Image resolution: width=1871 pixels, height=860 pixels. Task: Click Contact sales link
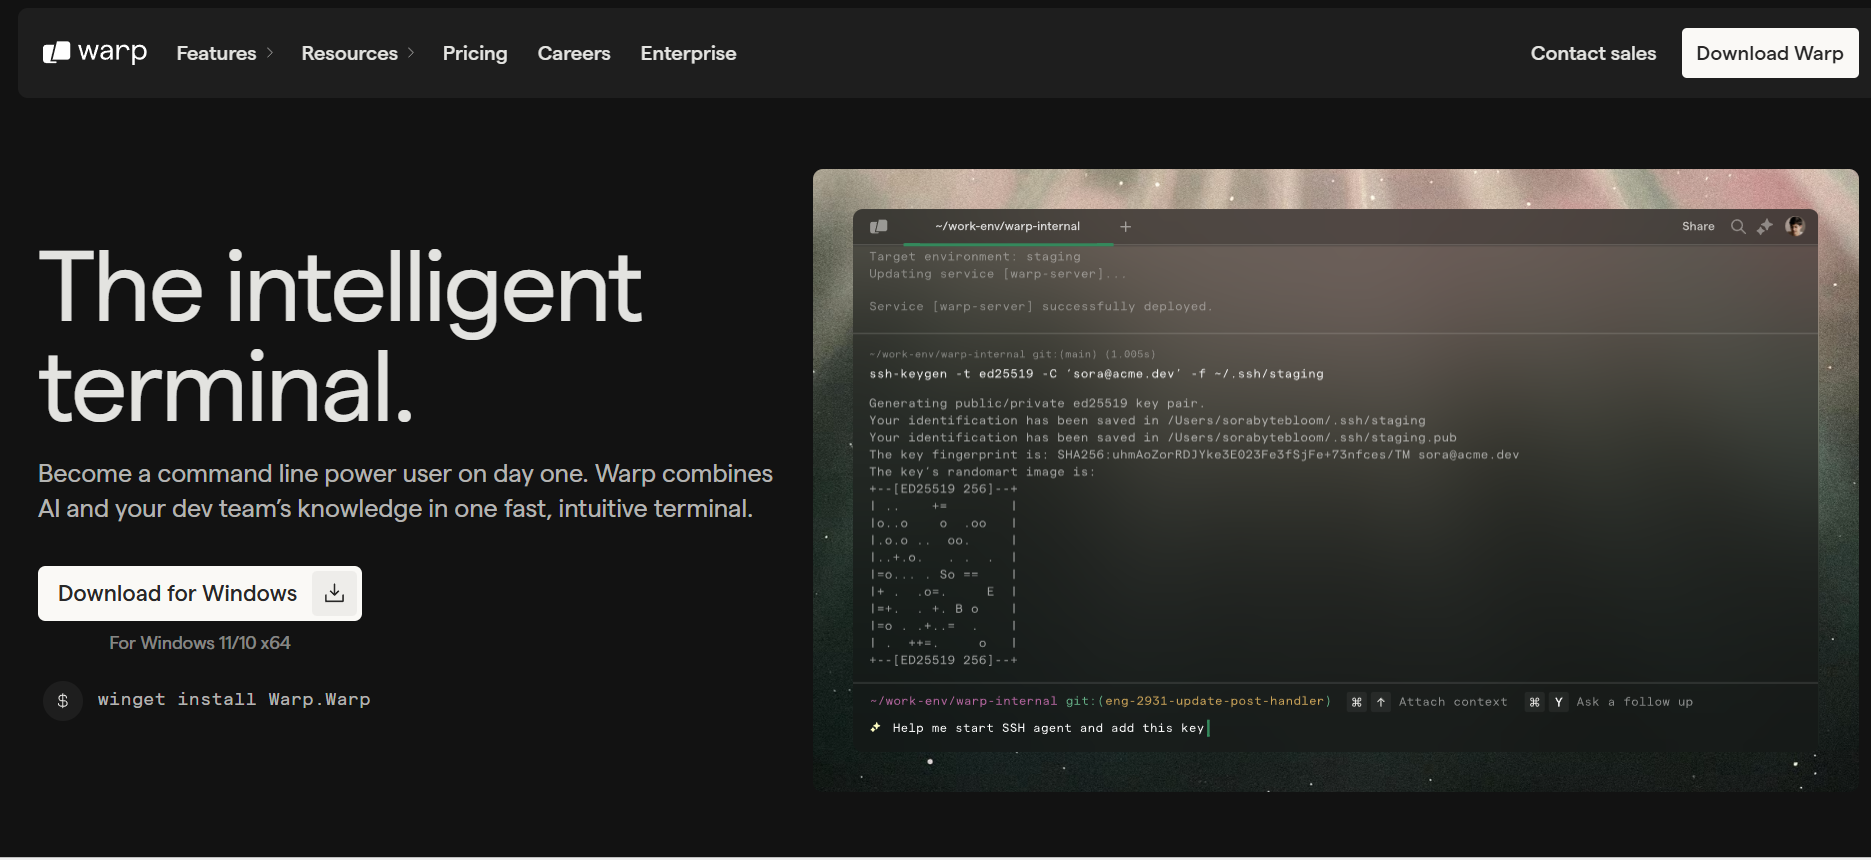[1593, 53]
